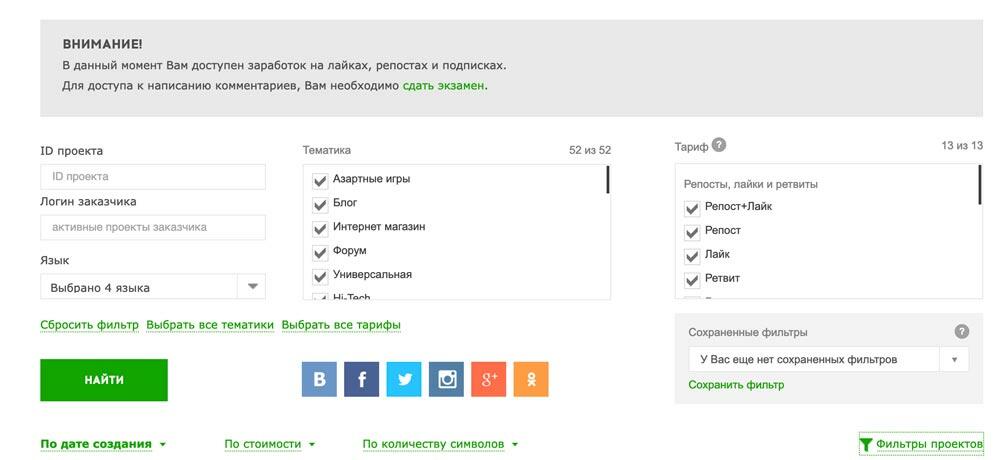Click the green НАЙТИ button
This screenshot has width=1000, height=460.
click(x=104, y=380)
